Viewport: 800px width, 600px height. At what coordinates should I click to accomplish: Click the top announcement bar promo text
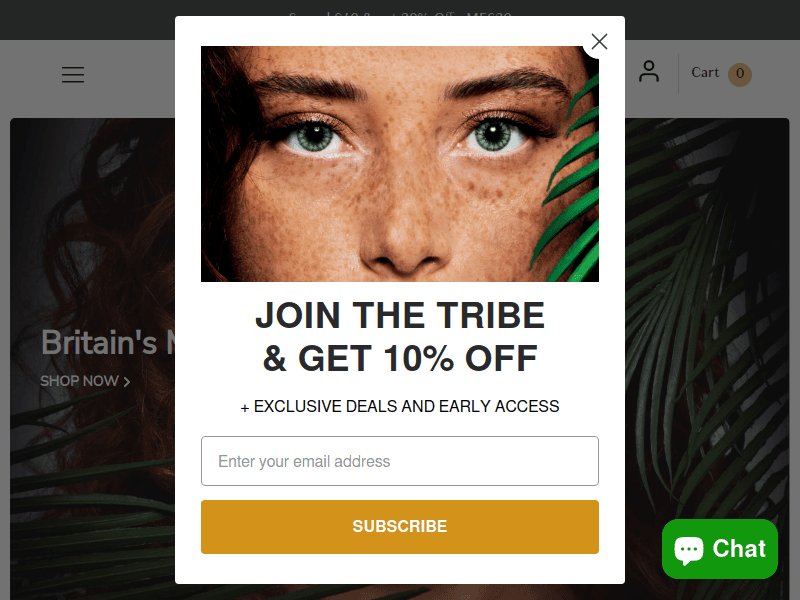[399, 17]
